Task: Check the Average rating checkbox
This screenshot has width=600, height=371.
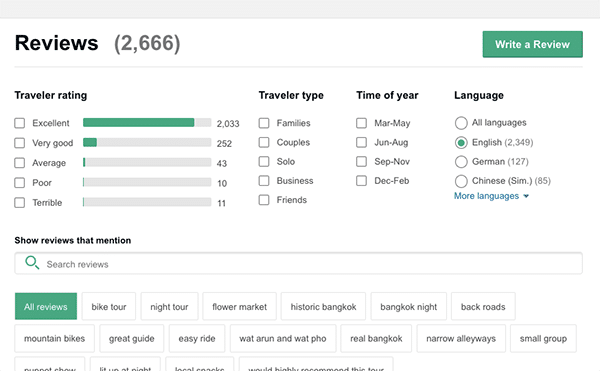Action: coord(20,163)
